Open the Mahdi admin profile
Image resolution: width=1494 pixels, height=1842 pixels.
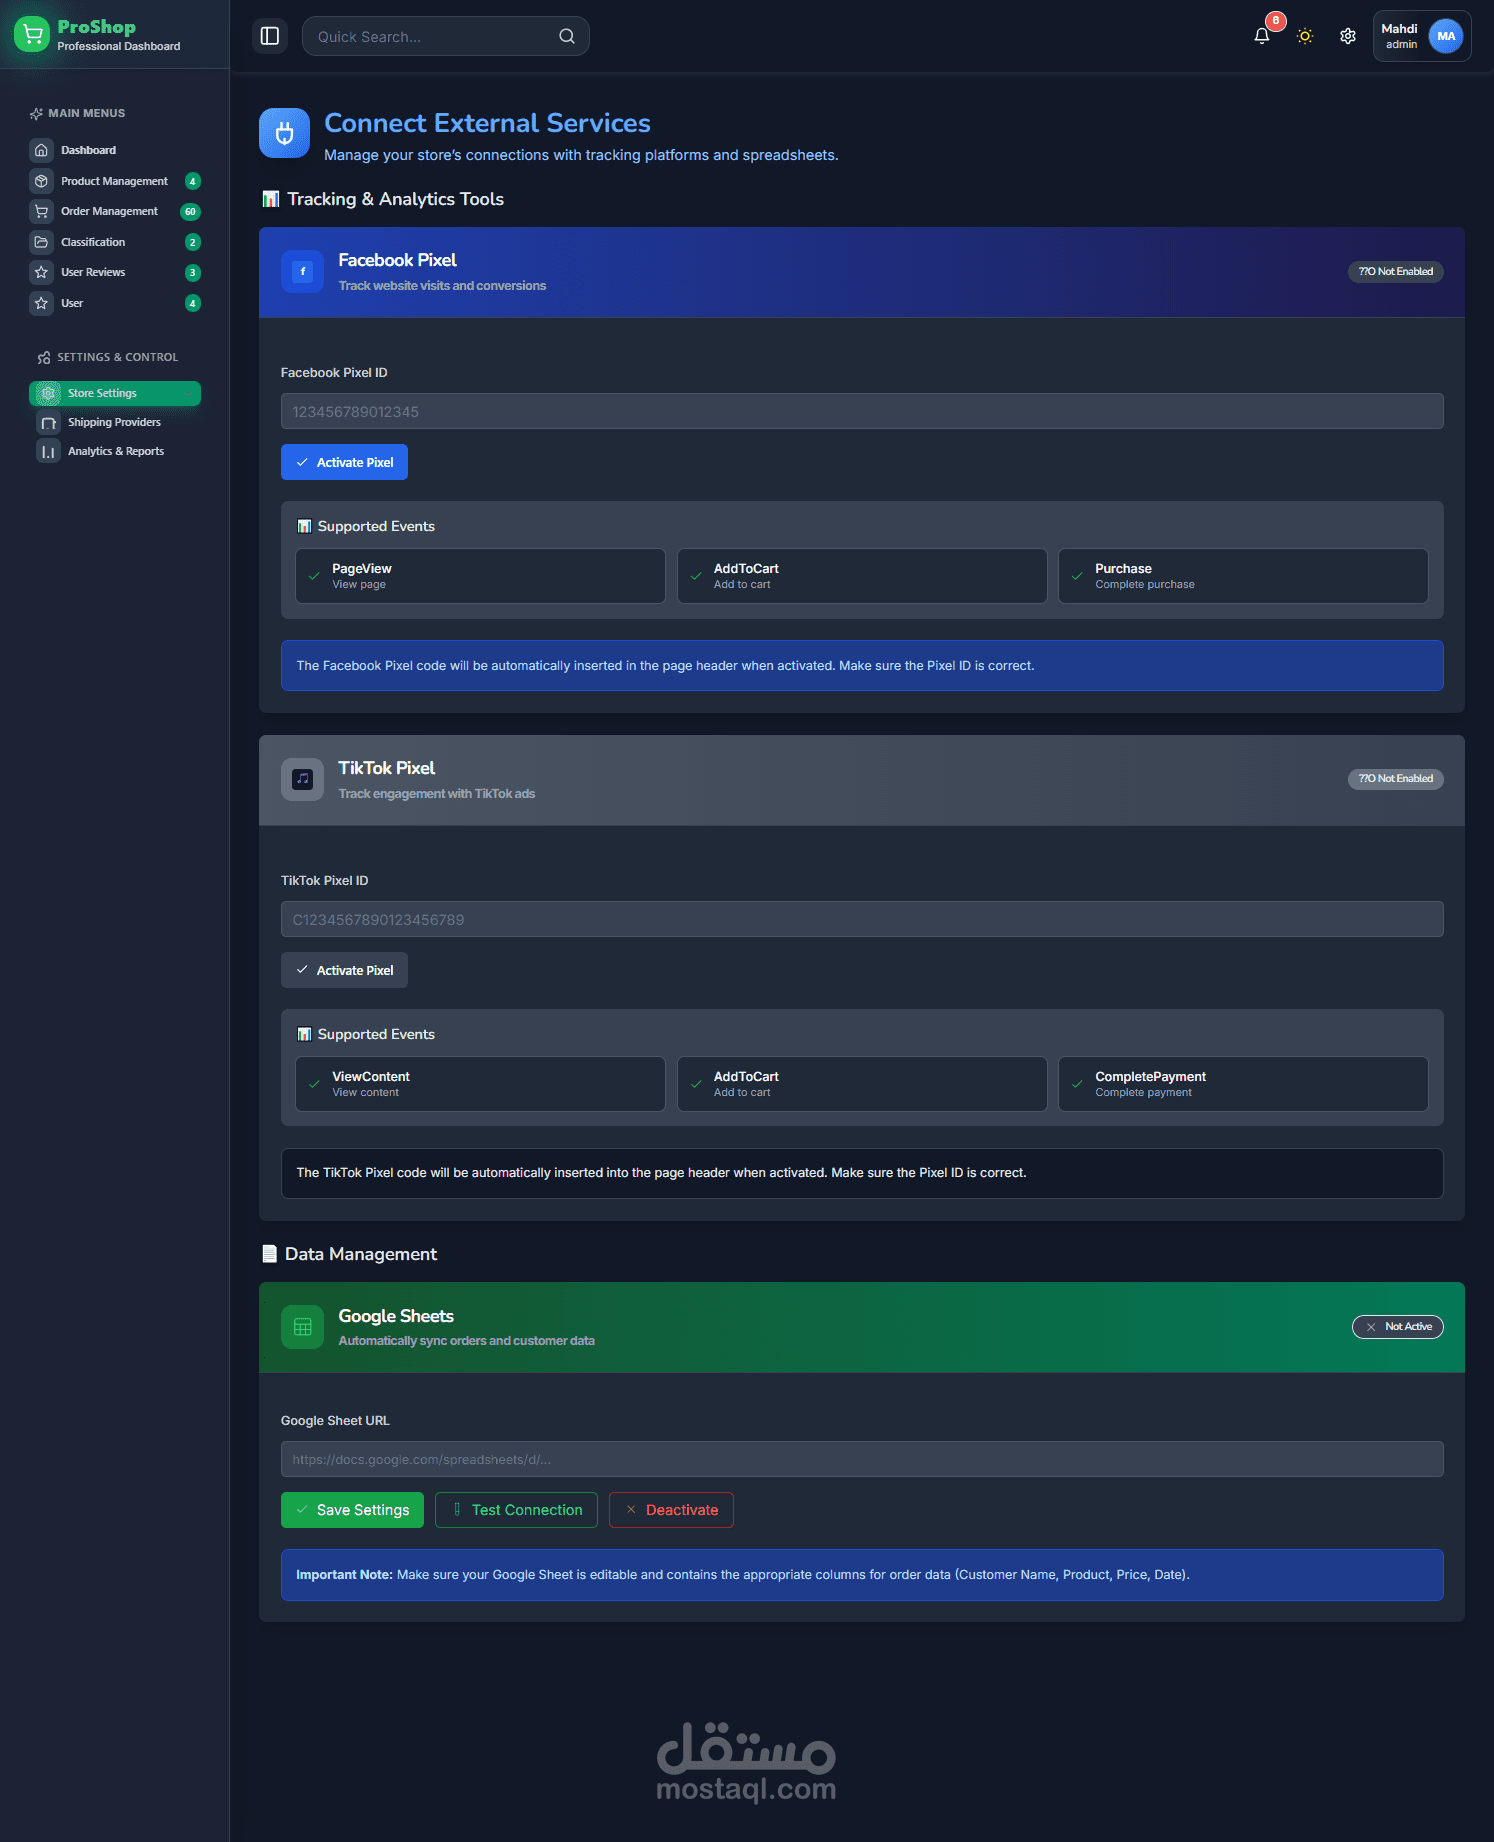1421,36
